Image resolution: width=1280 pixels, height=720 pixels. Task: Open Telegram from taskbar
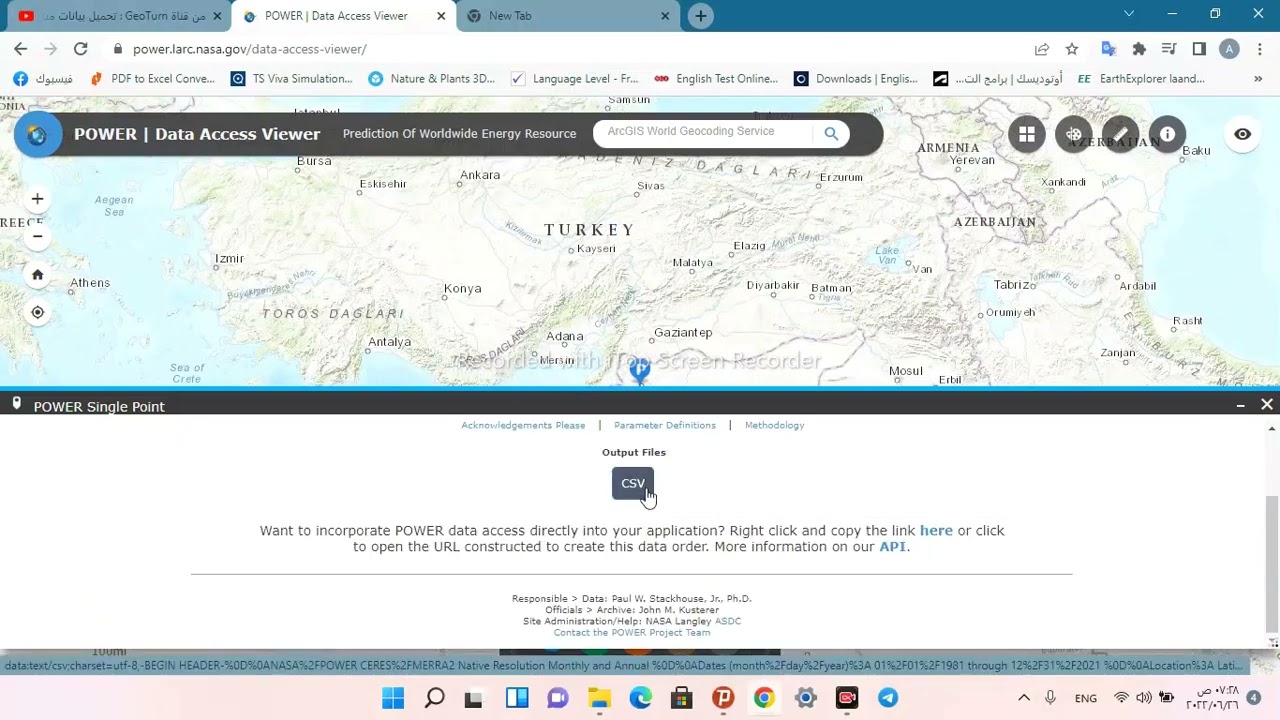(888, 698)
